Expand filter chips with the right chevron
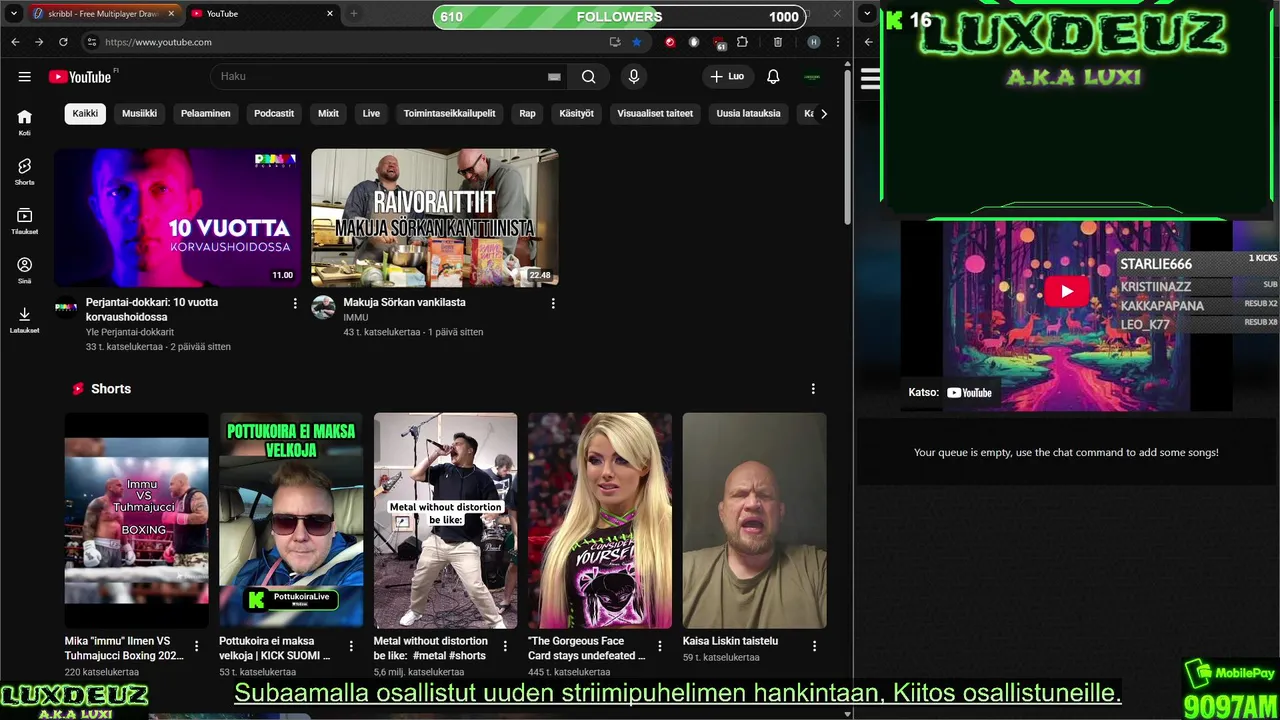This screenshot has width=1280, height=720. coord(823,113)
